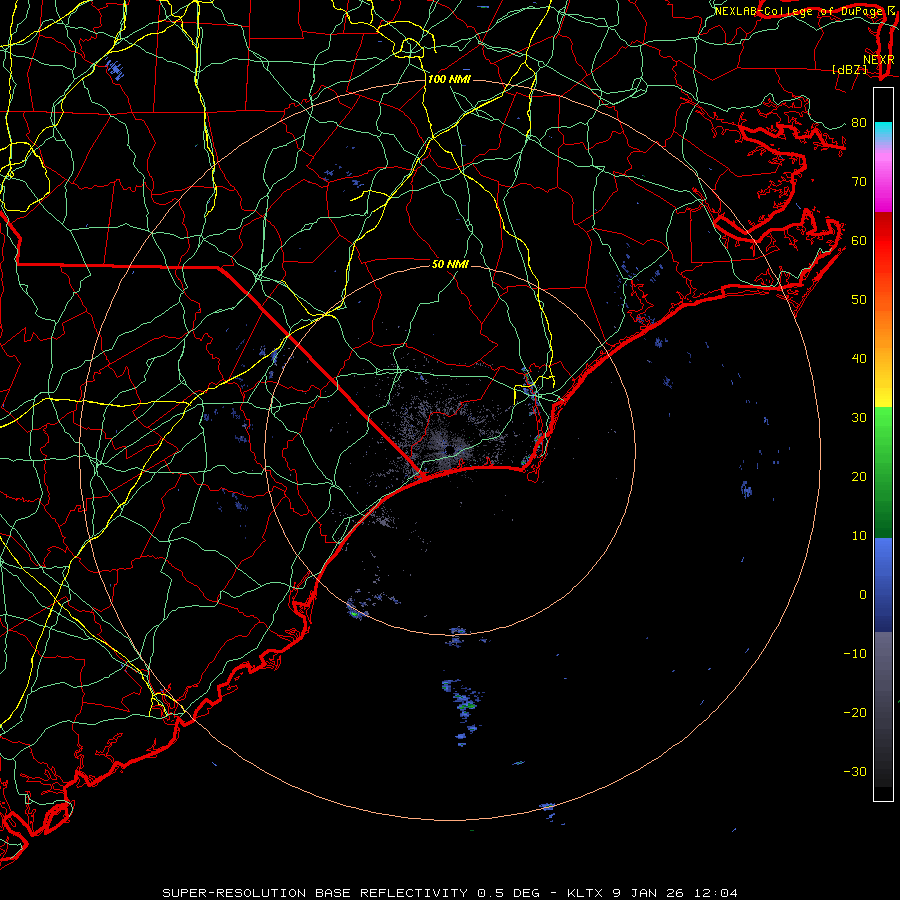The height and width of the screenshot is (900, 900).
Task: Click the dark radar site dot inside ground clutter
Action: 451,449
